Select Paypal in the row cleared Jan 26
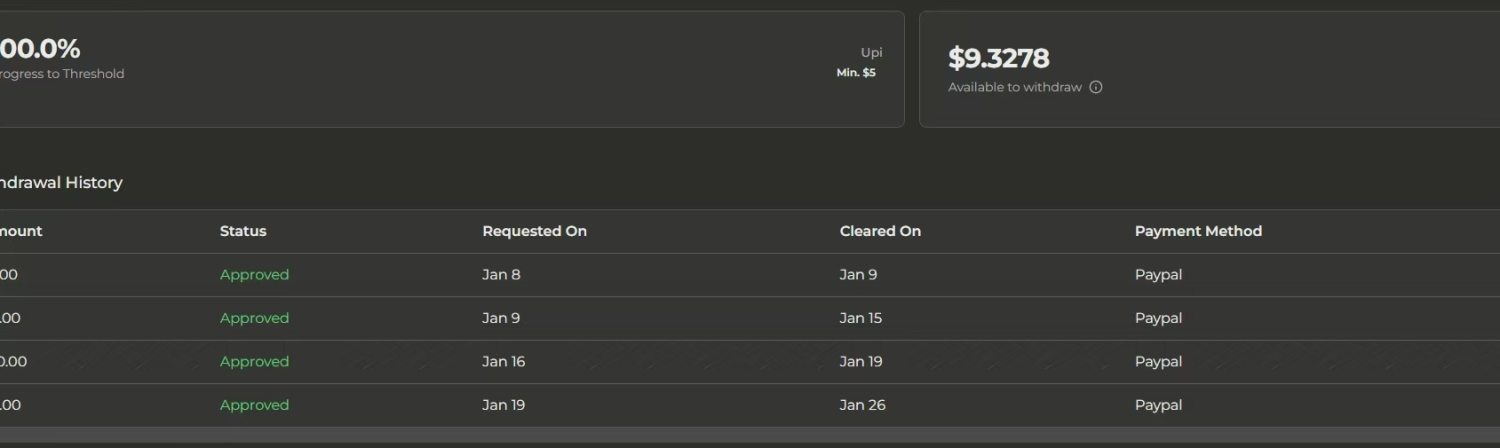 (1158, 405)
